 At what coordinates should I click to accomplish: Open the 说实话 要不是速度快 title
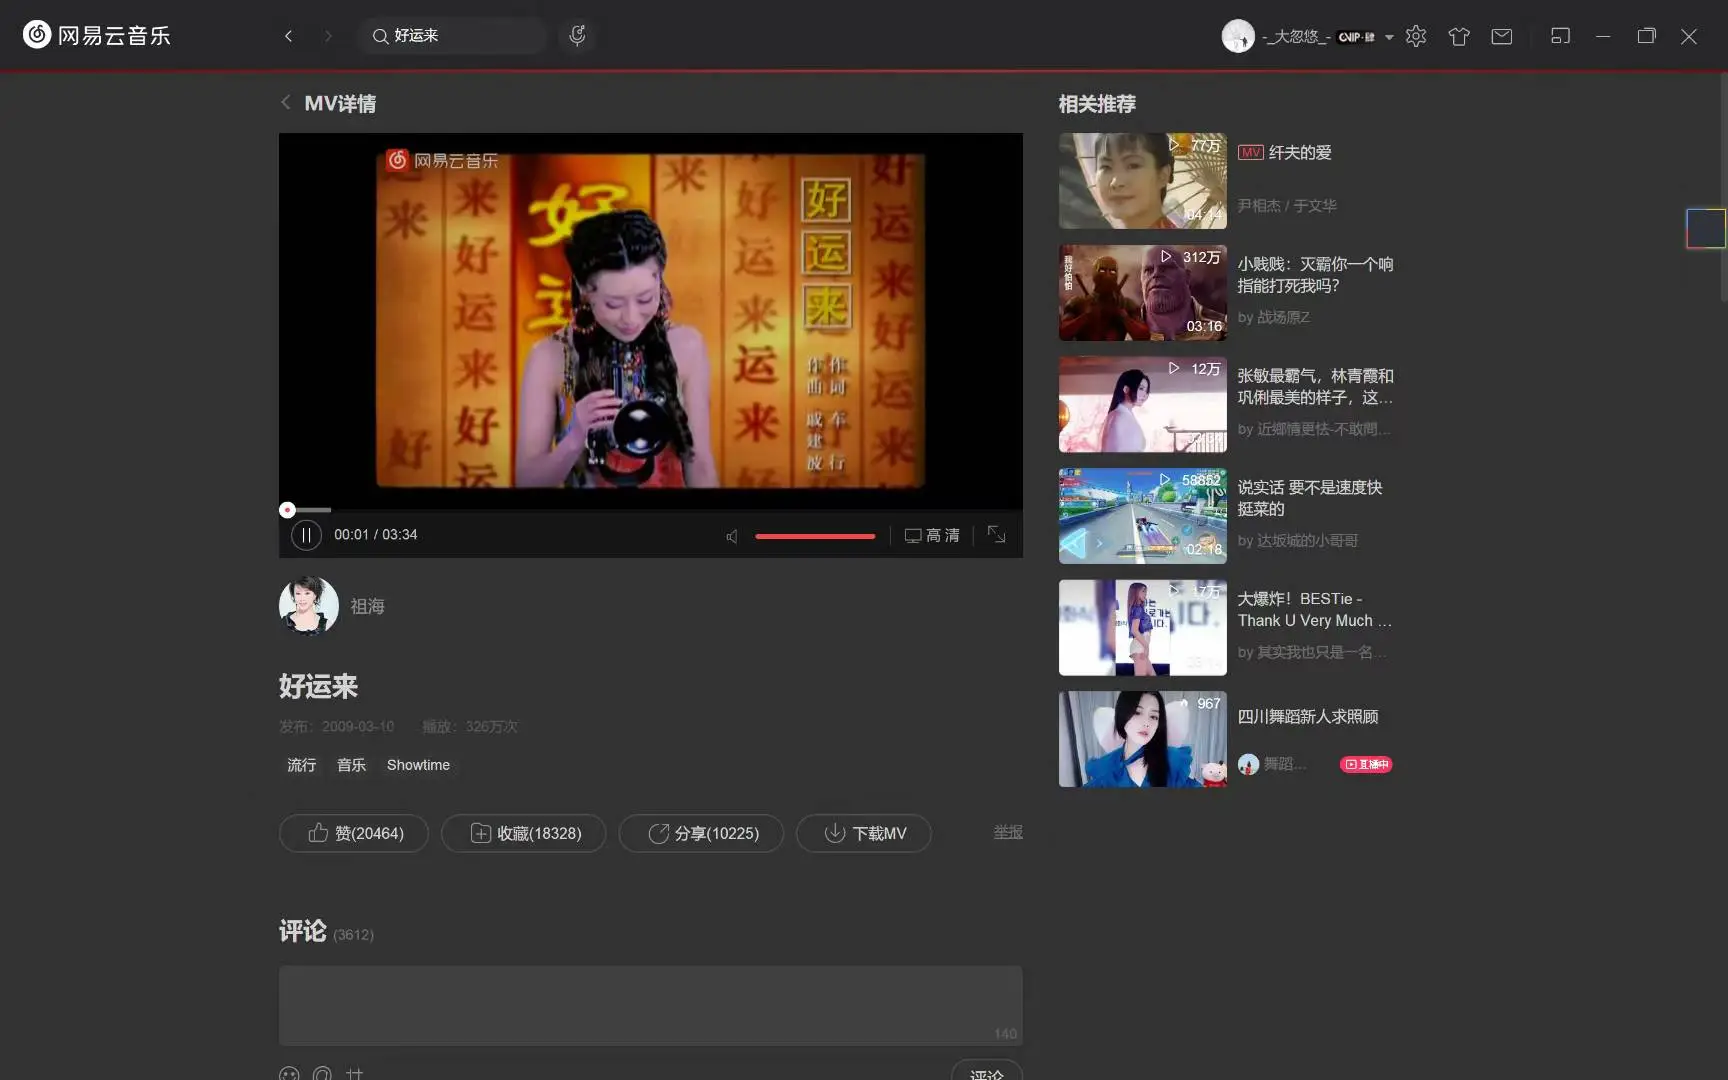pyautogui.click(x=1310, y=498)
